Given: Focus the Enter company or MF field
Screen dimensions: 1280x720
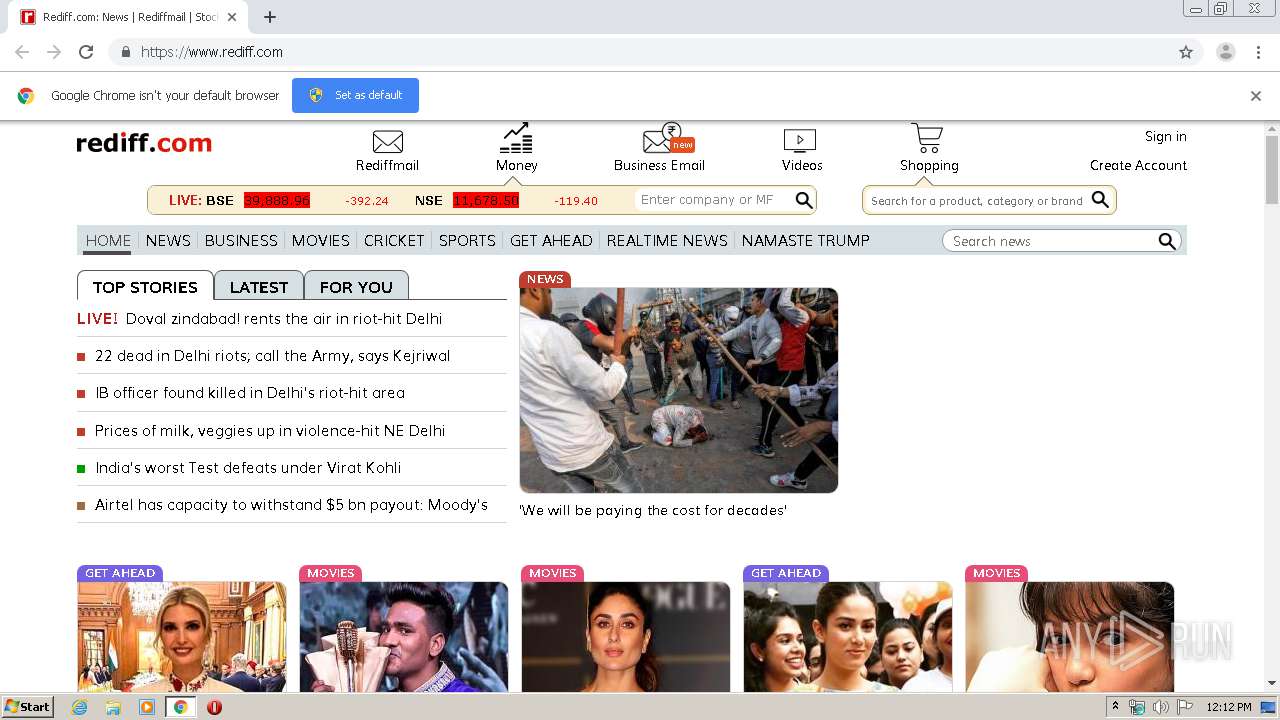Looking at the screenshot, I should pyautogui.click(x=713, y=200).
